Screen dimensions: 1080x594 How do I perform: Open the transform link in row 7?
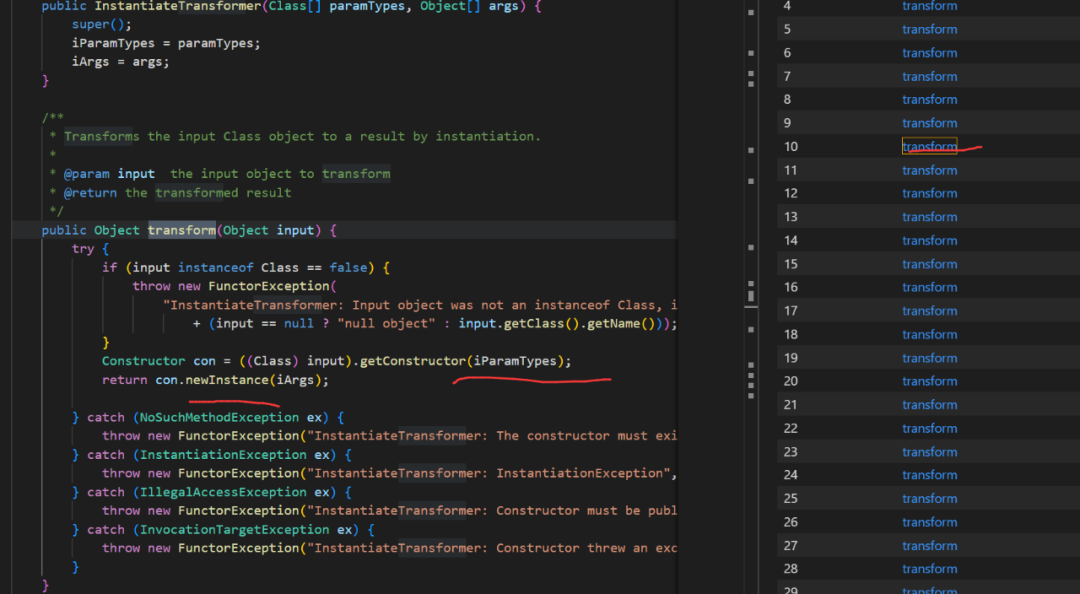[x=929, y=76]
